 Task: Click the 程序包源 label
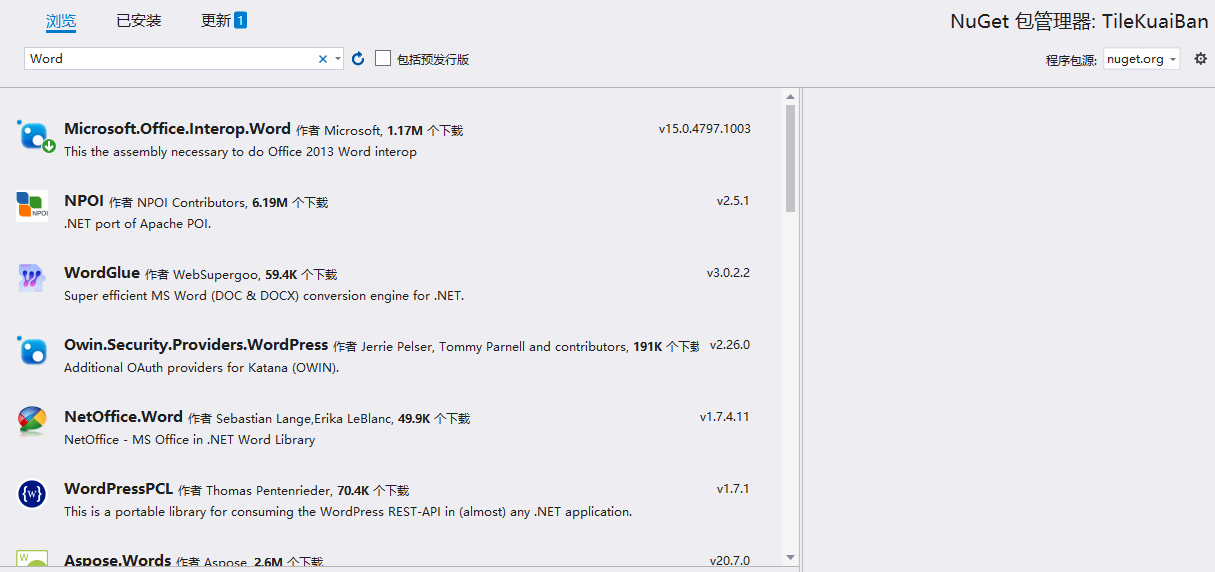pyautogui.click(x=1071, y=60)
